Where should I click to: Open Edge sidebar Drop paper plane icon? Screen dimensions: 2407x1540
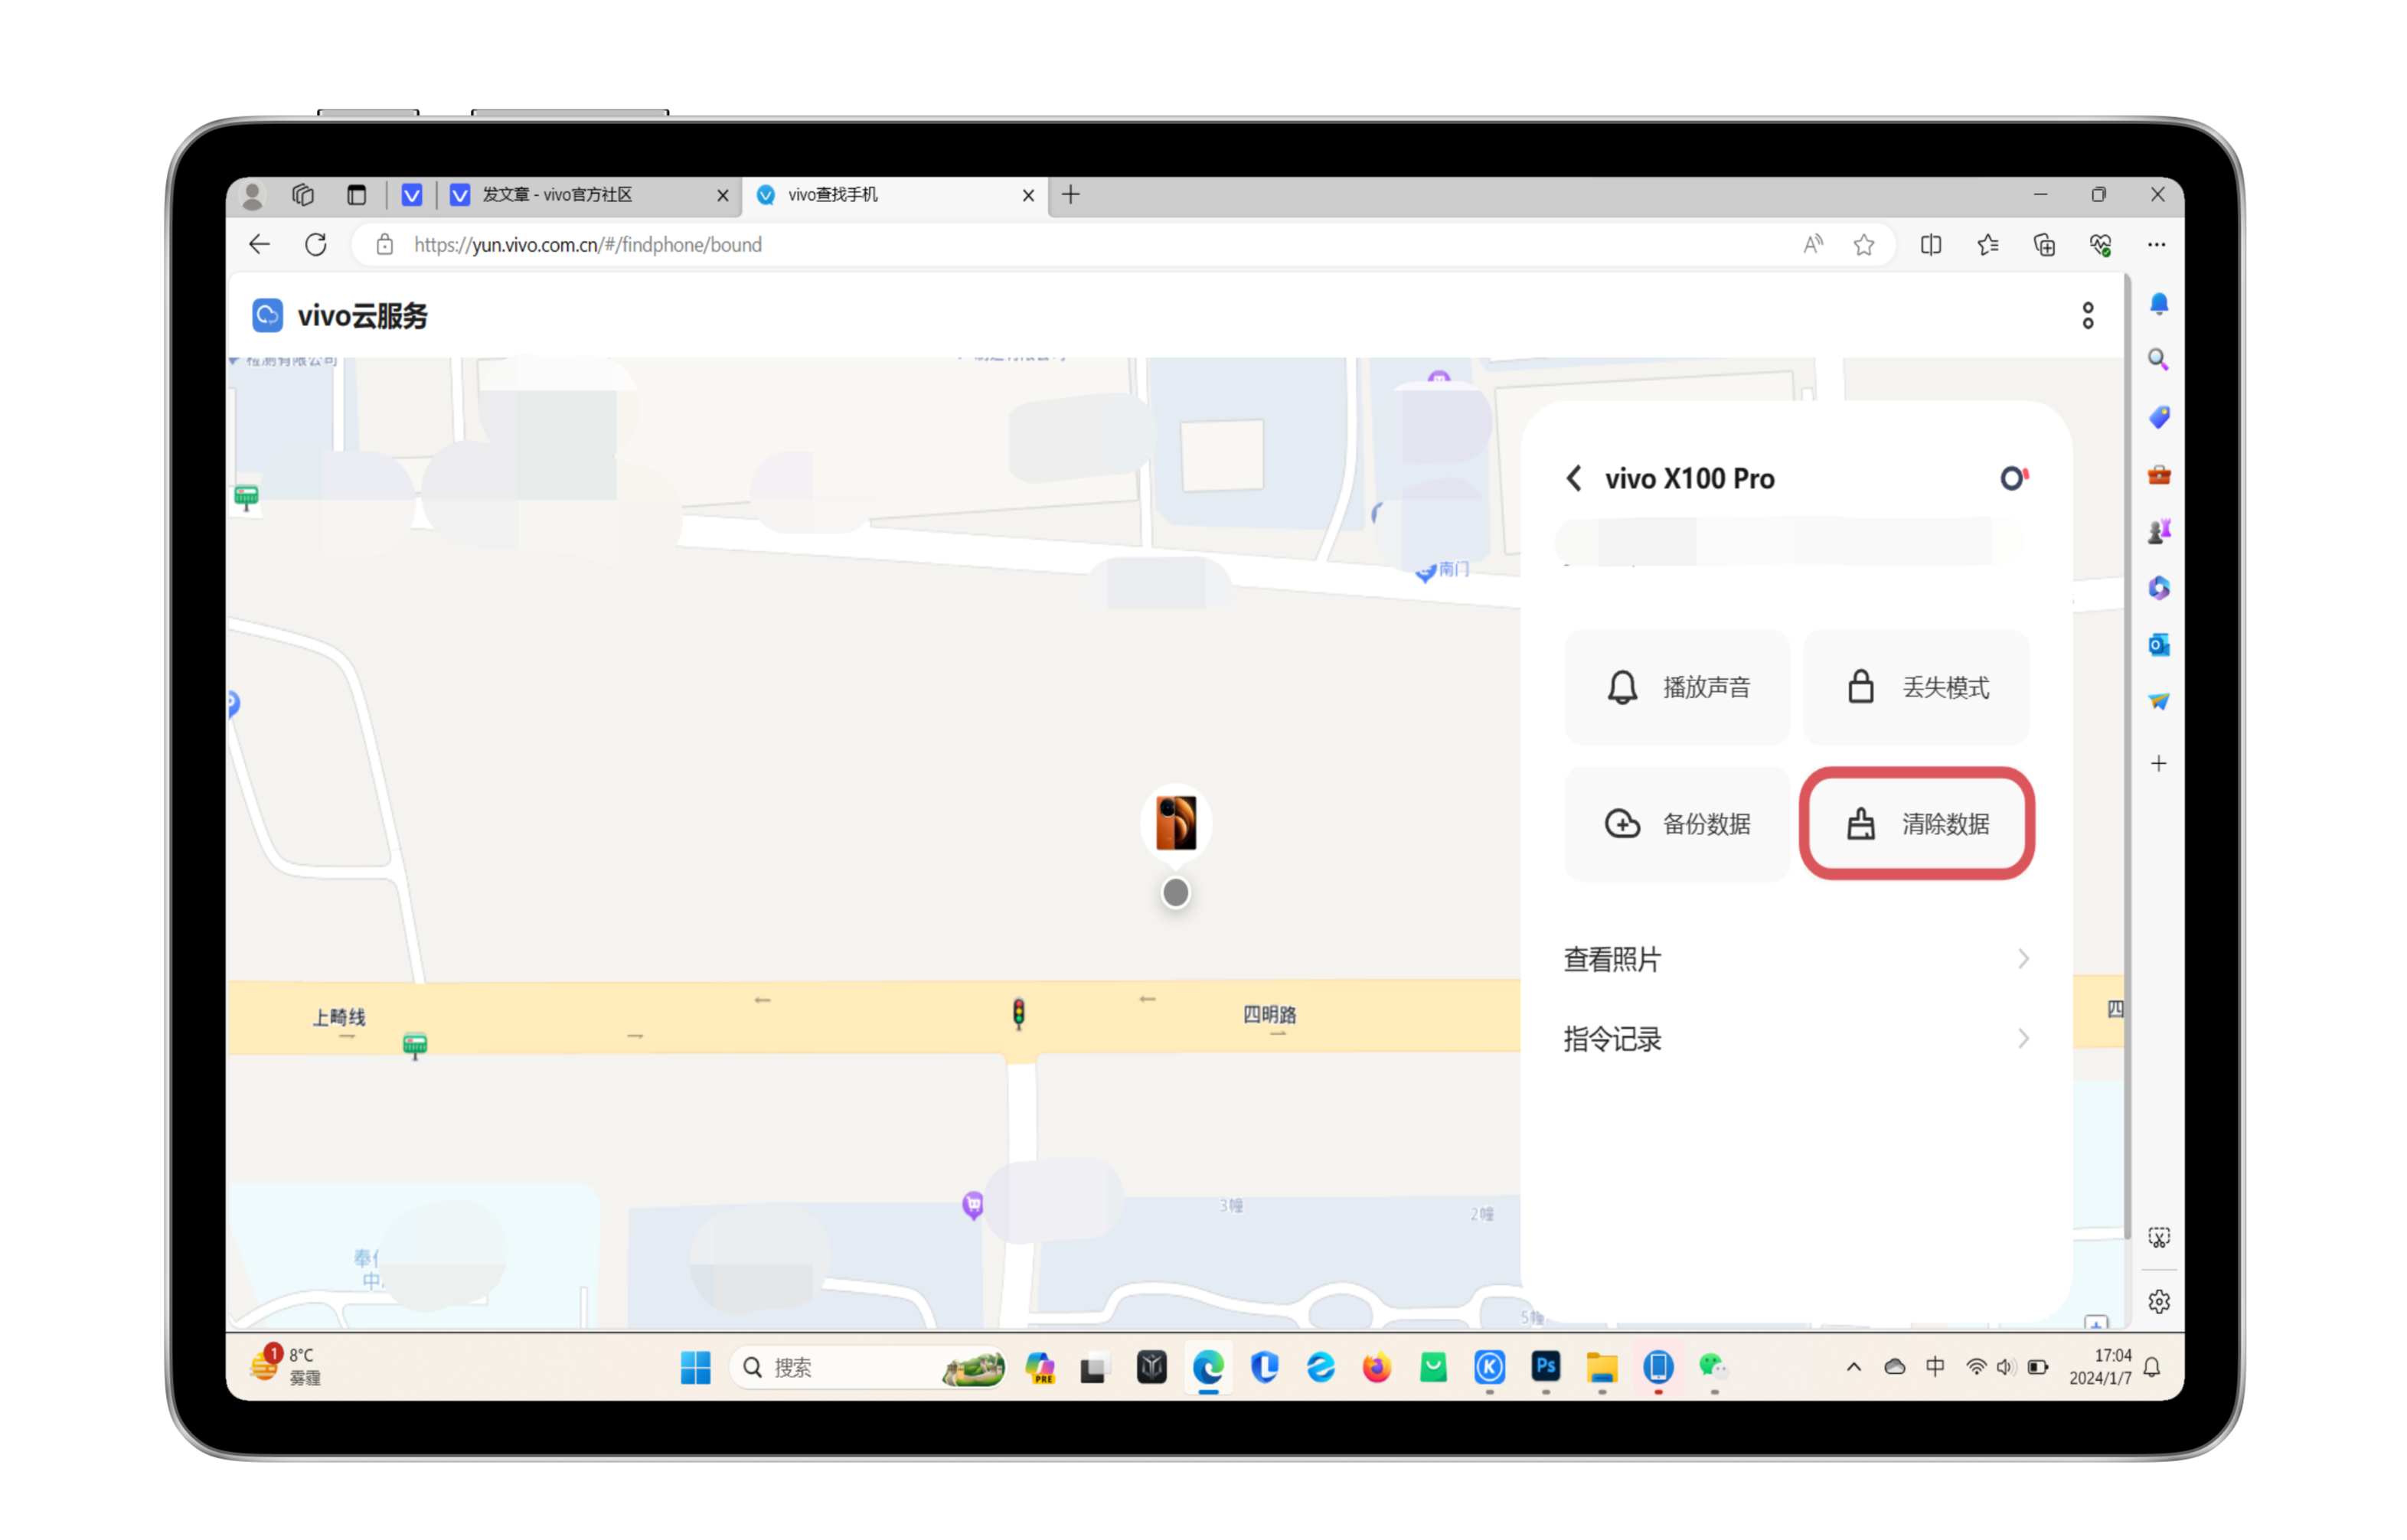click(x=2159, y=703)
